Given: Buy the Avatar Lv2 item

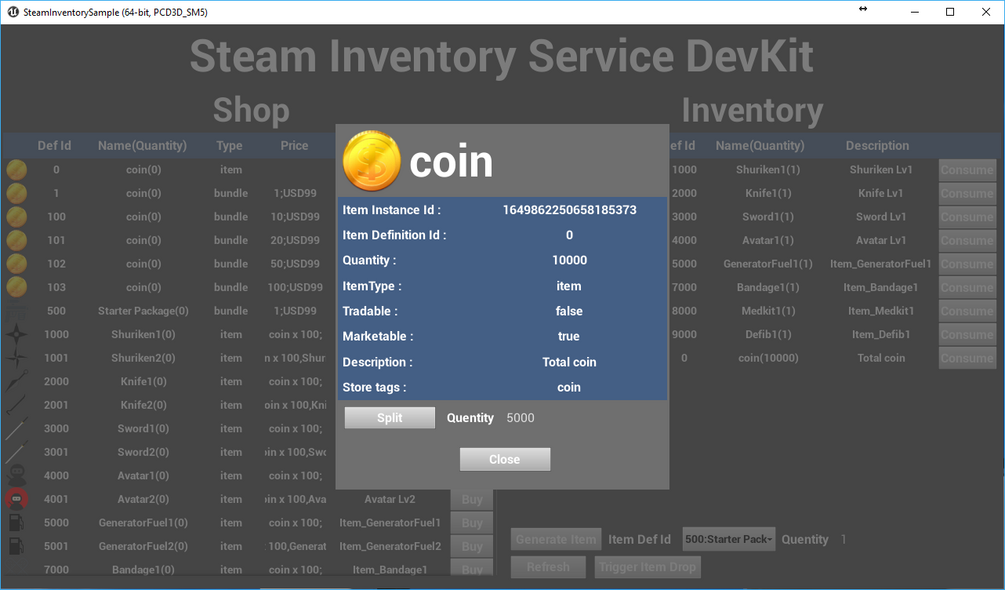Looking at the screenshot, I should click(x=472, y=499).
